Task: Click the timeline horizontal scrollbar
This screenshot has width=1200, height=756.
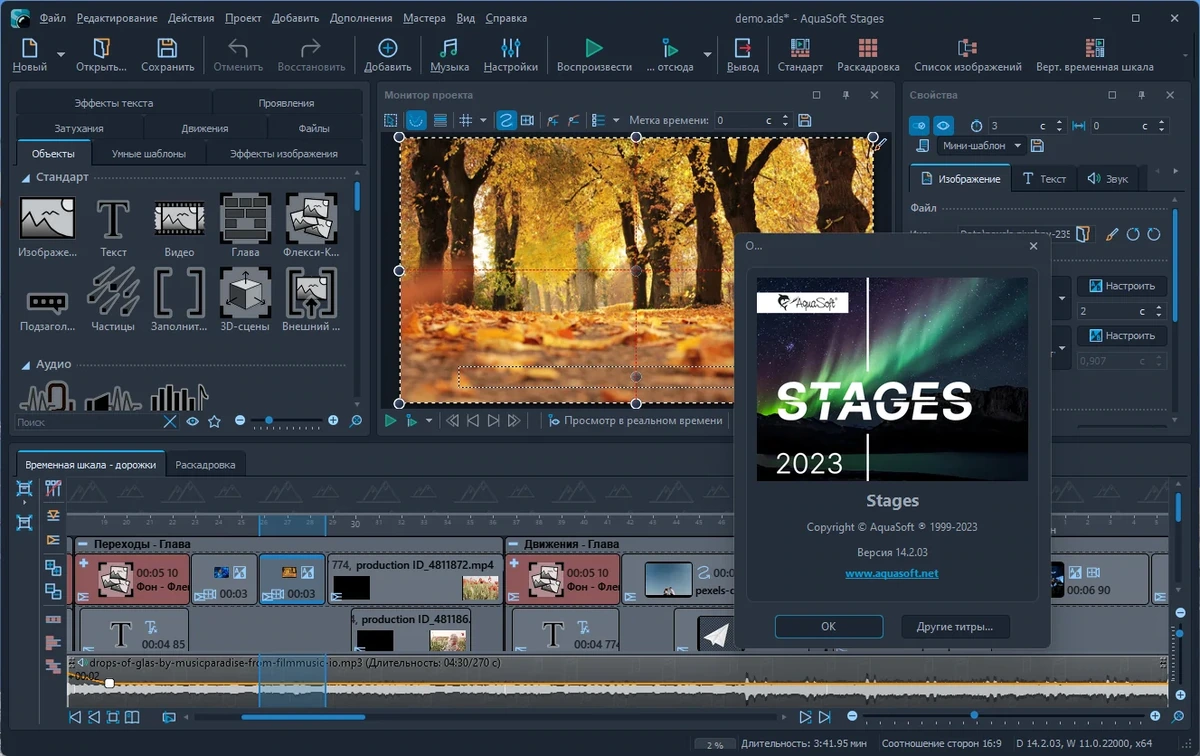Action: (x=303, y=716)
